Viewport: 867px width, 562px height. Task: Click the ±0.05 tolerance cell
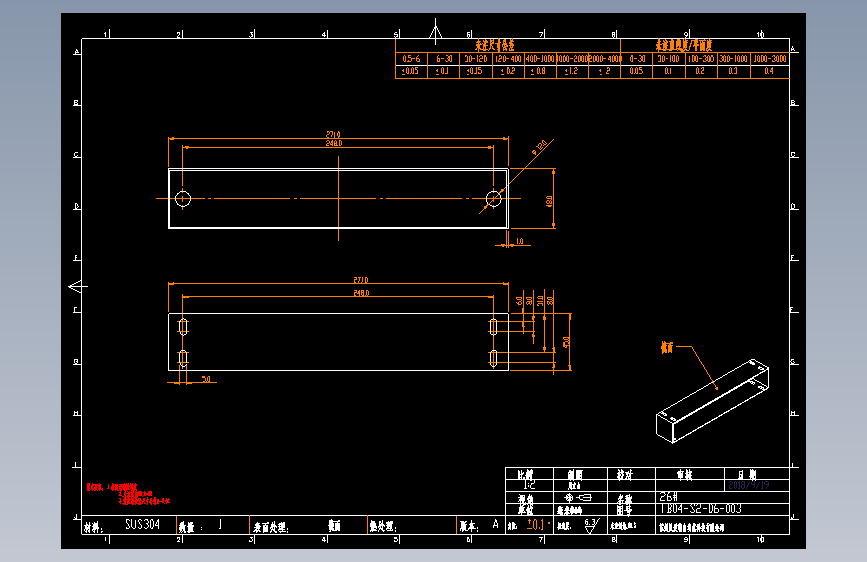410,71
